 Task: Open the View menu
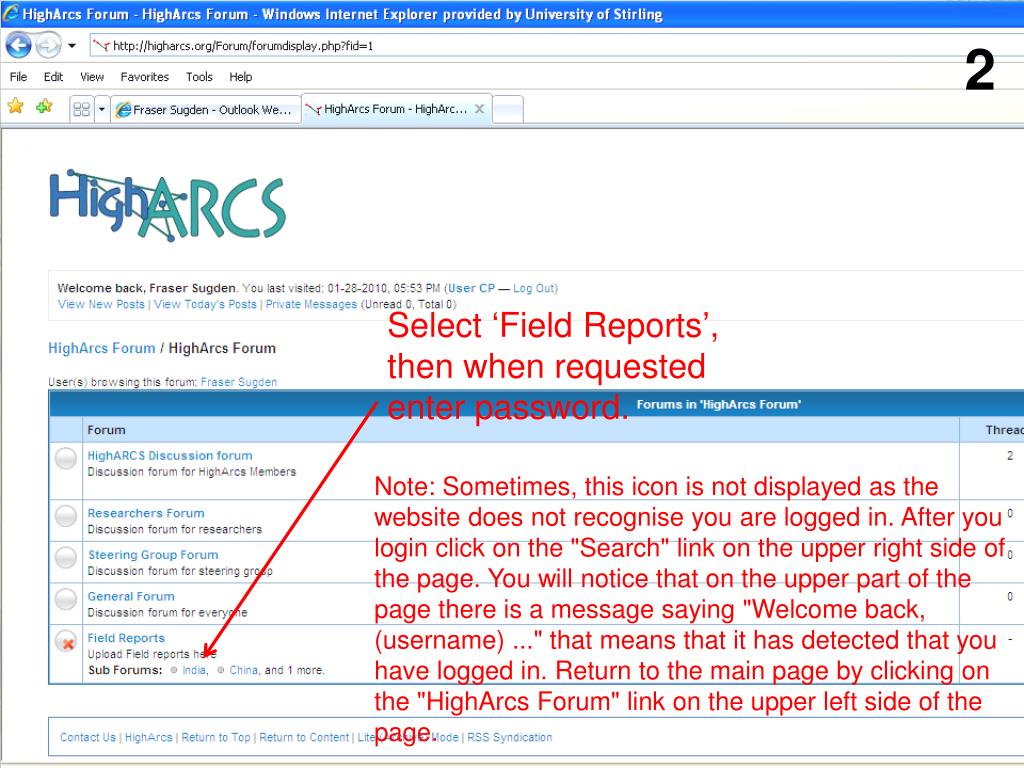click(91, 77)
